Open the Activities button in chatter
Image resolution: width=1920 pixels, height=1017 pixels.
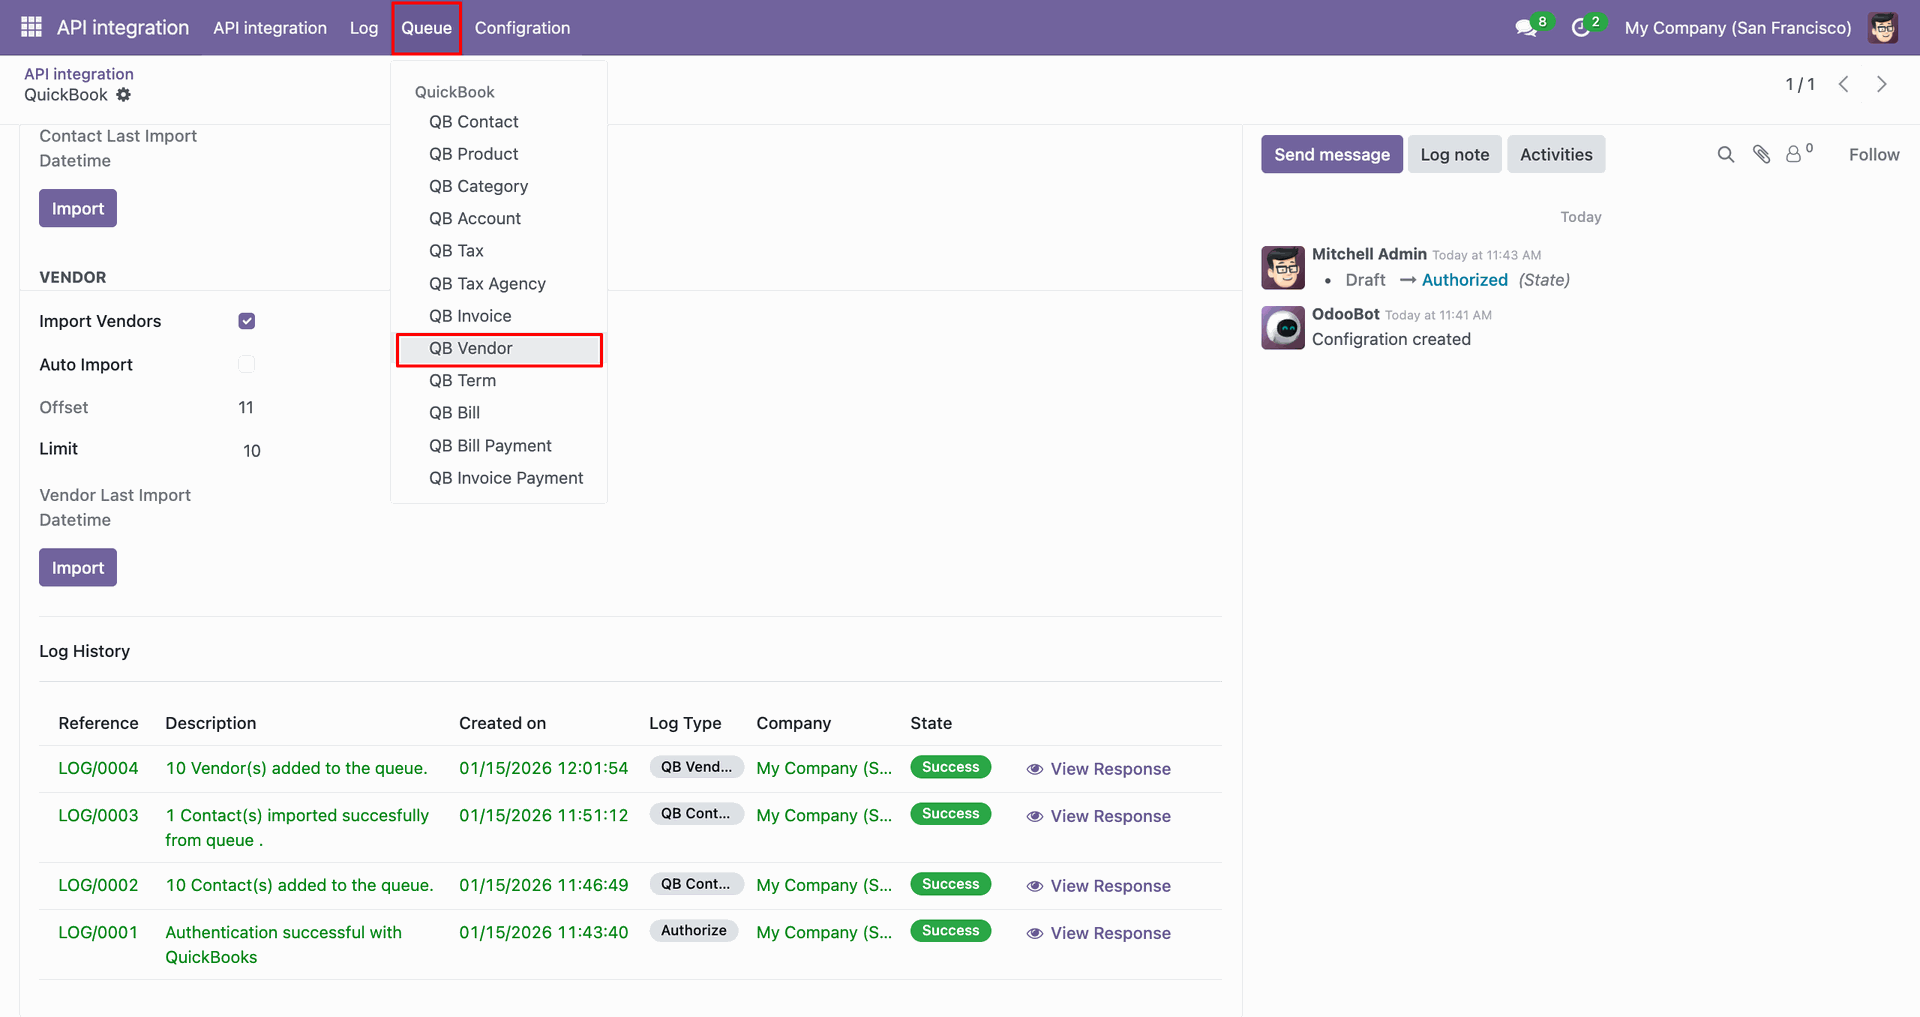pos(1556,154)
